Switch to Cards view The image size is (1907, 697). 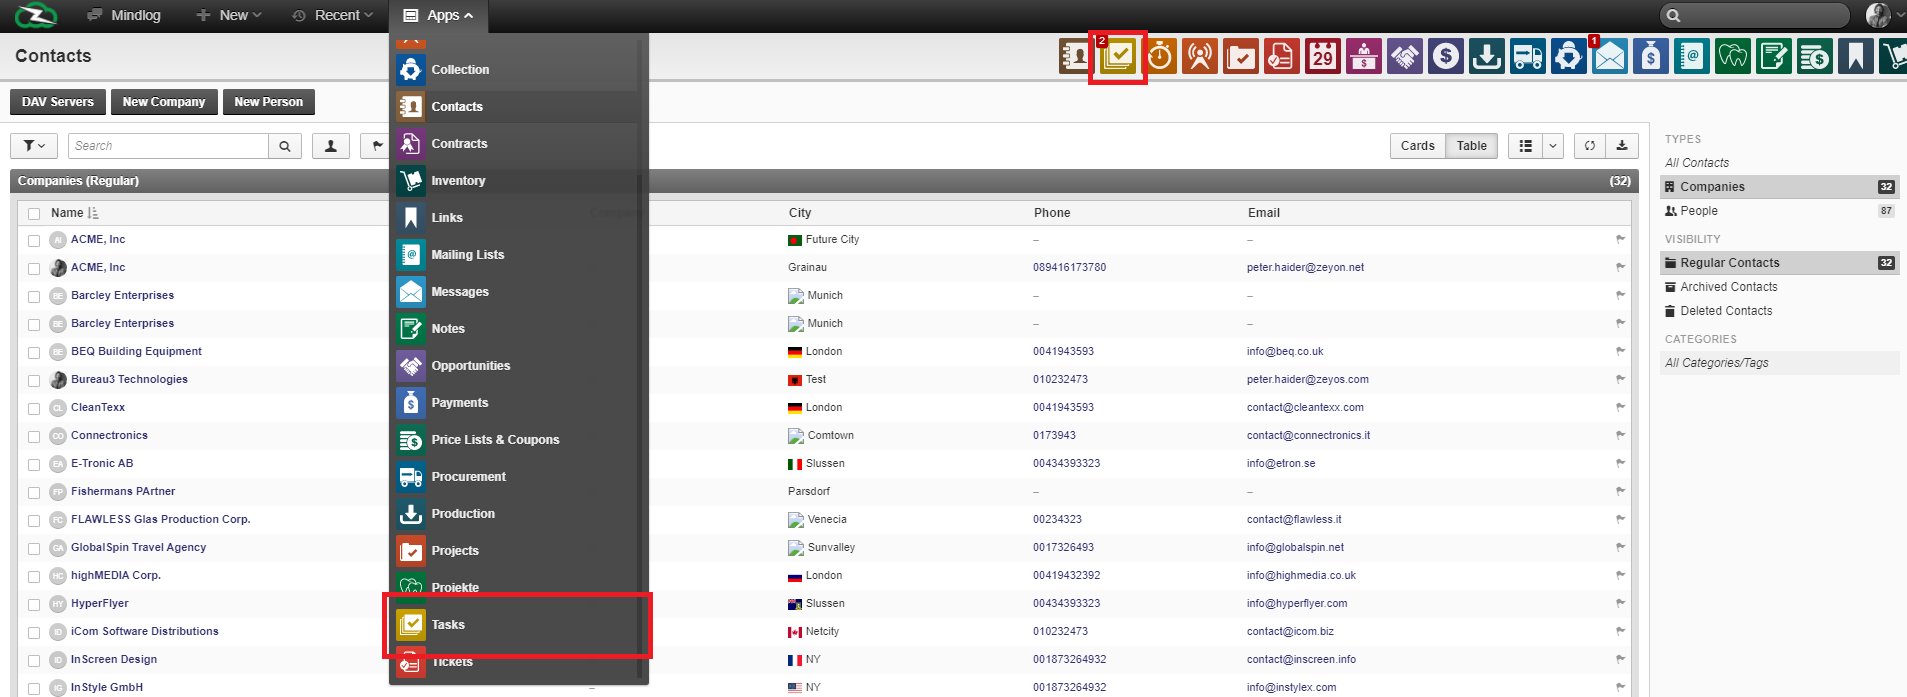(x=1417, y=146)
